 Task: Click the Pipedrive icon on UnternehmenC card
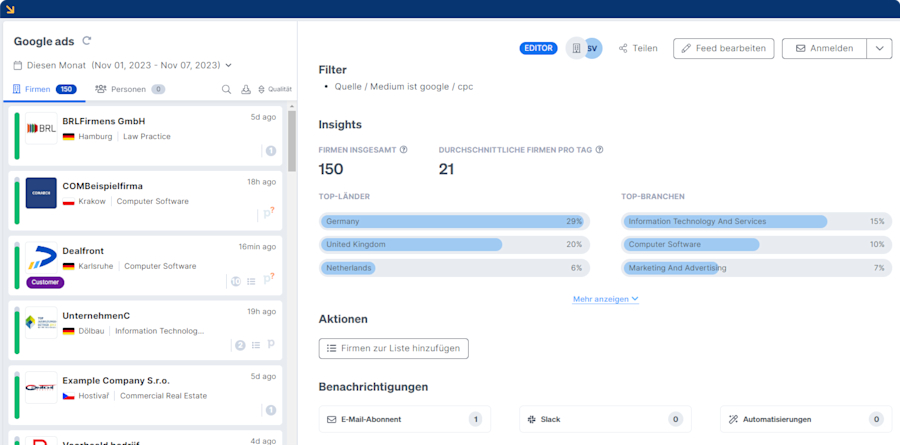271,345
